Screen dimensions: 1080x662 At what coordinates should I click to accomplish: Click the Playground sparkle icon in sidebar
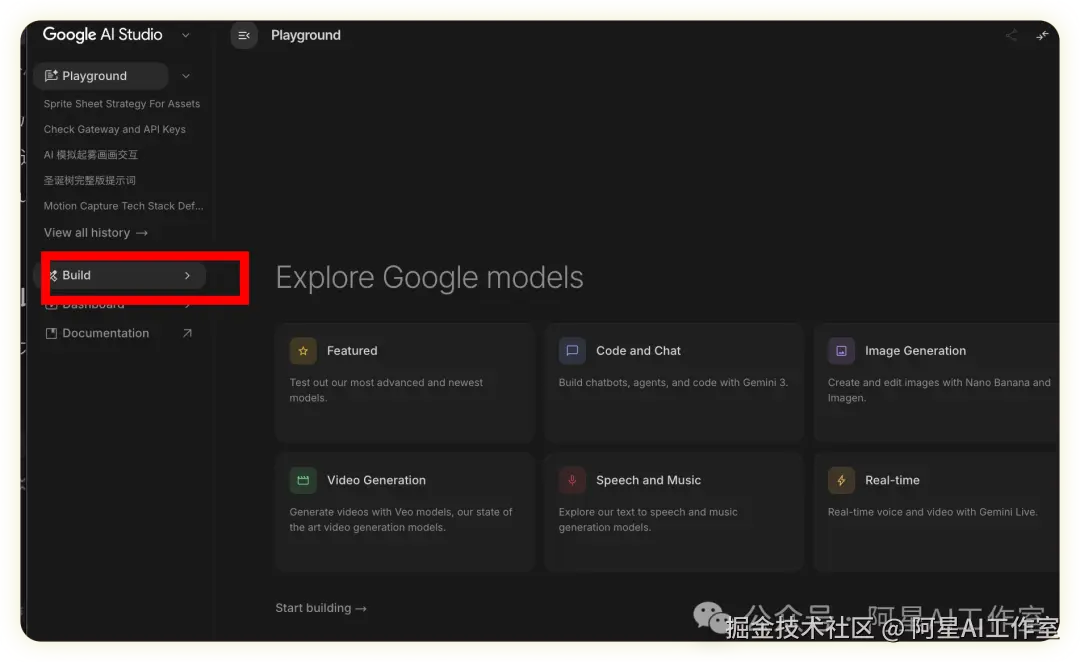pos(51,76)
